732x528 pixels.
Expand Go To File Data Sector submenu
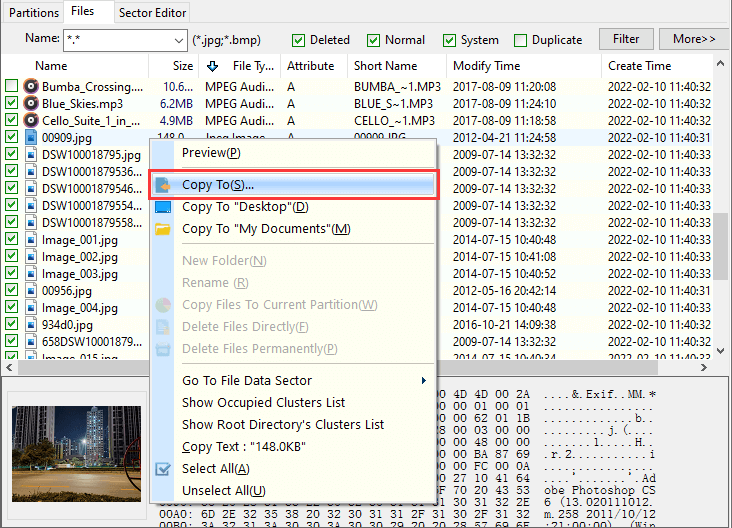[x=424, y=380]
